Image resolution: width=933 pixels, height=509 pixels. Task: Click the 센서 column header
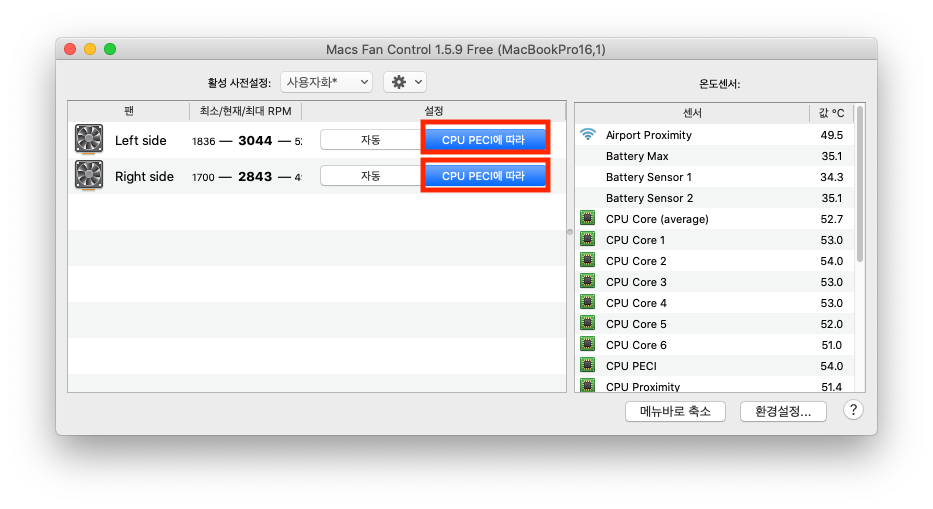point(692,113)
